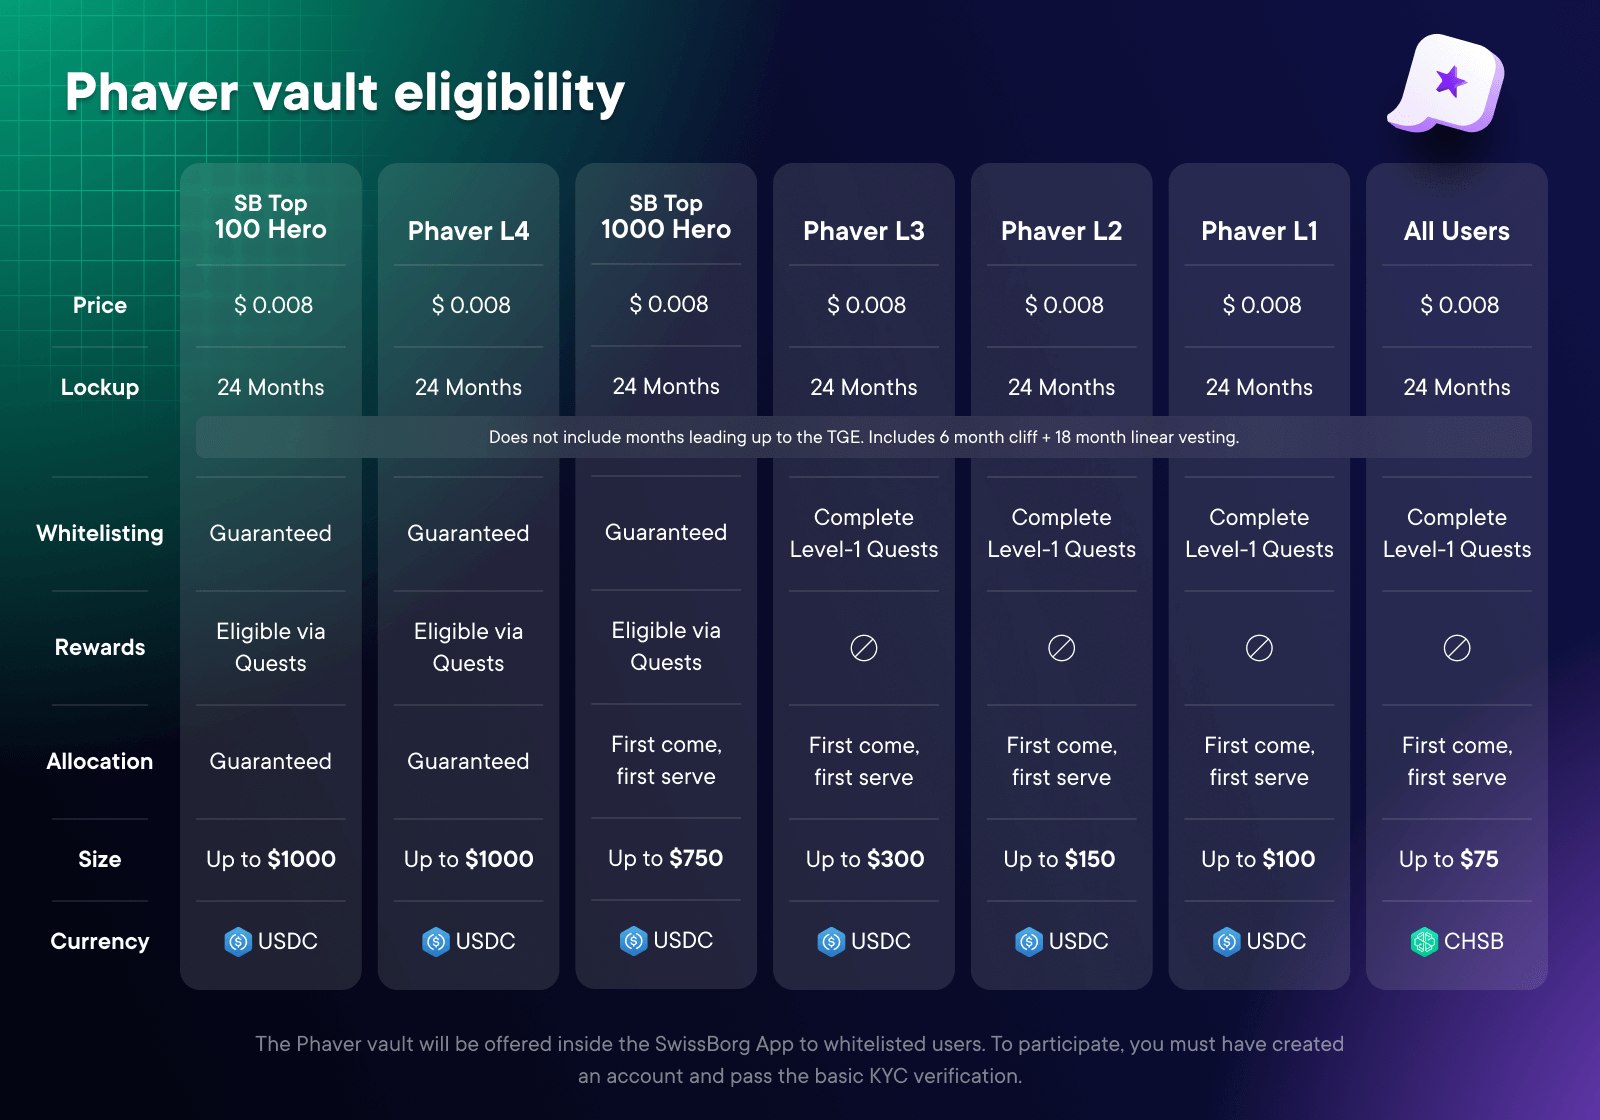Select the Phaver L4 column header

(468, 231)
